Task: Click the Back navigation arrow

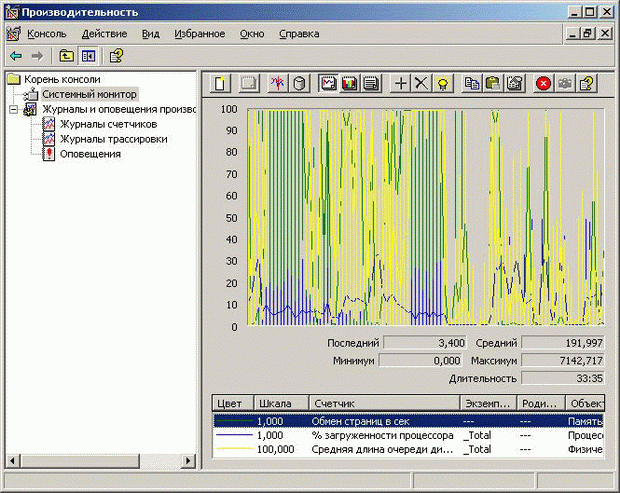Action: pyautogui.click(x=15, y=56)
